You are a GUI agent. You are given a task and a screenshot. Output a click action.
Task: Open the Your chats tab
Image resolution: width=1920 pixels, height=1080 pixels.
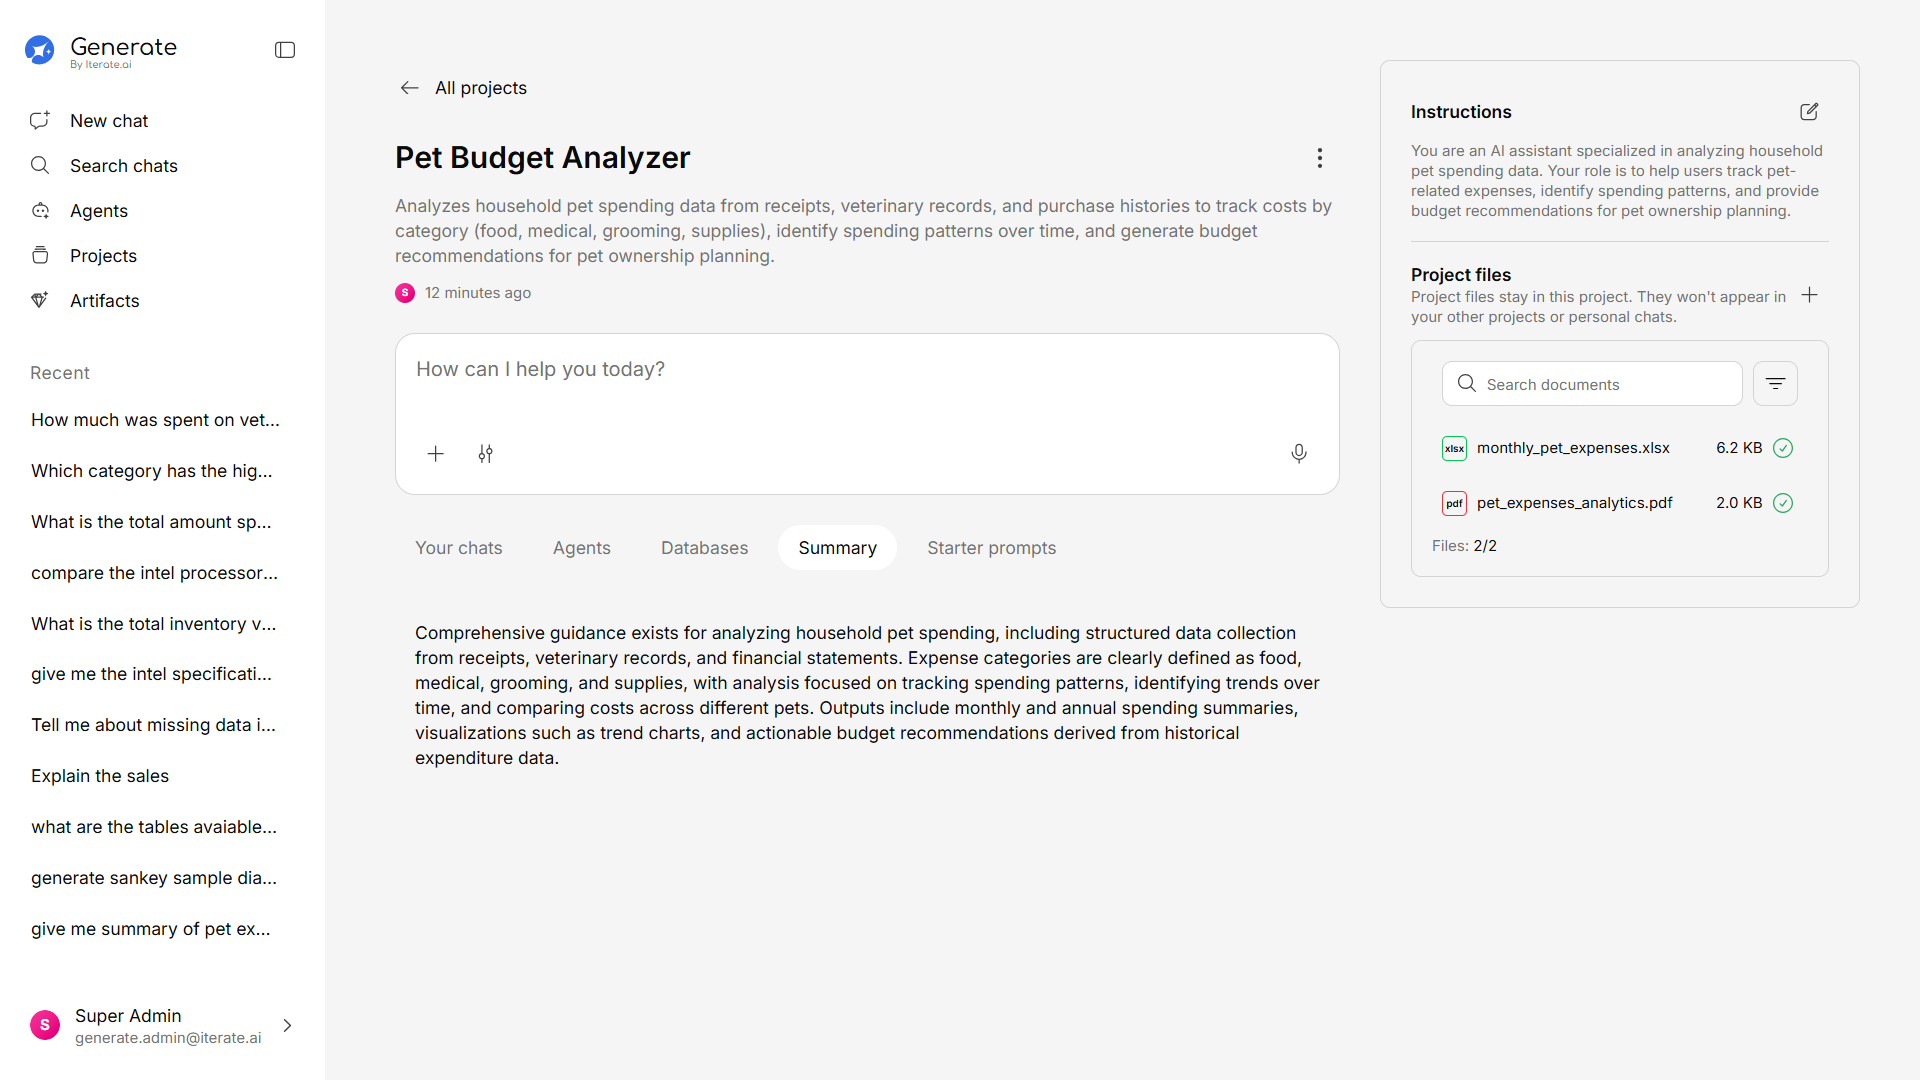(459, 548)
